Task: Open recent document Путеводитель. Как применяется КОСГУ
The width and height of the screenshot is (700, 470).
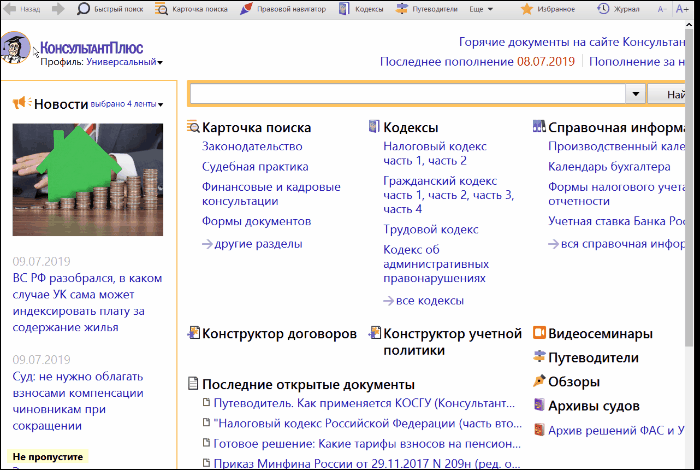Action: (364, 403)
